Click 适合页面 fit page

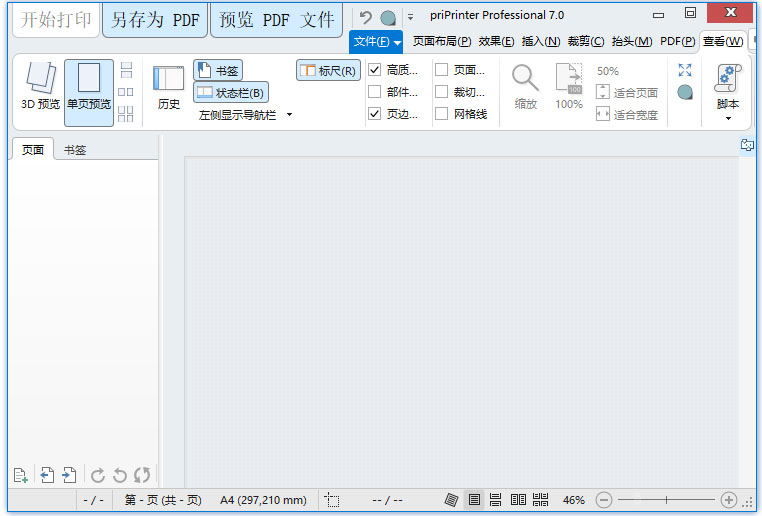click(x=627, y=92)
